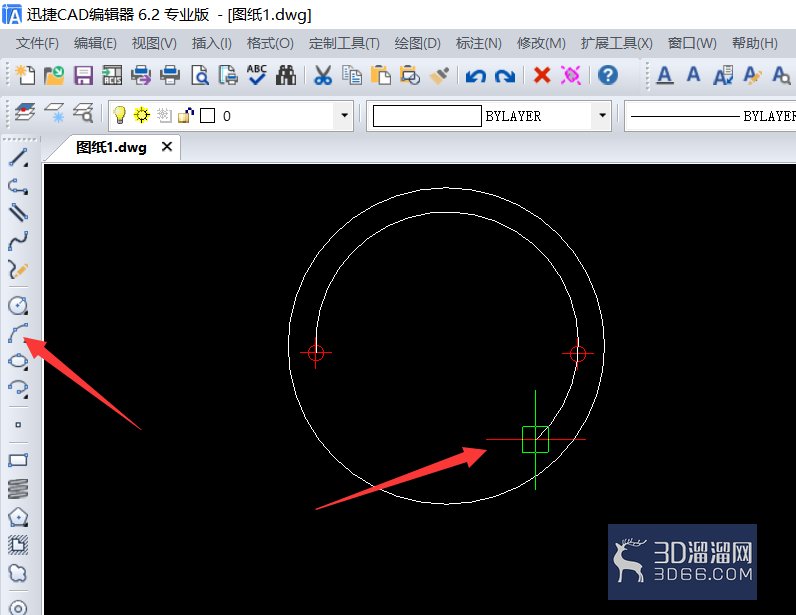The height and width of the screenshot is (615, 796).
Task: Open the 修改(M) menu
Action: click(541, 44)
